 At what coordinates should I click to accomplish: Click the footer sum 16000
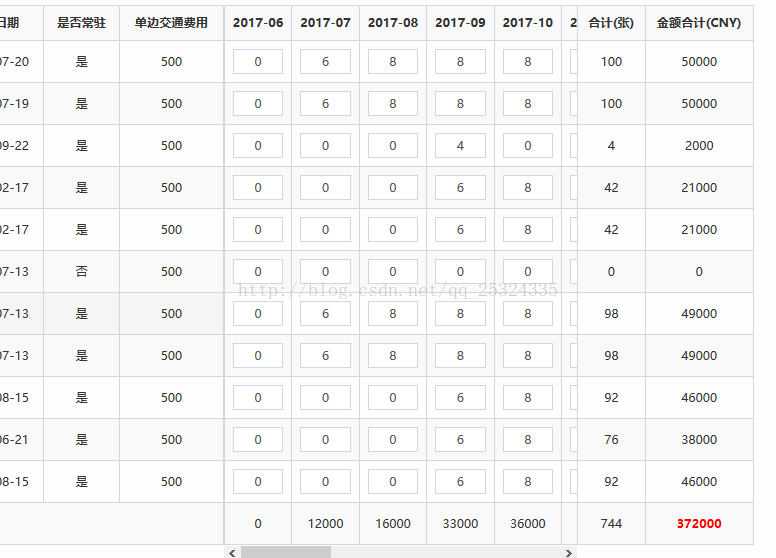click(392, 524)
